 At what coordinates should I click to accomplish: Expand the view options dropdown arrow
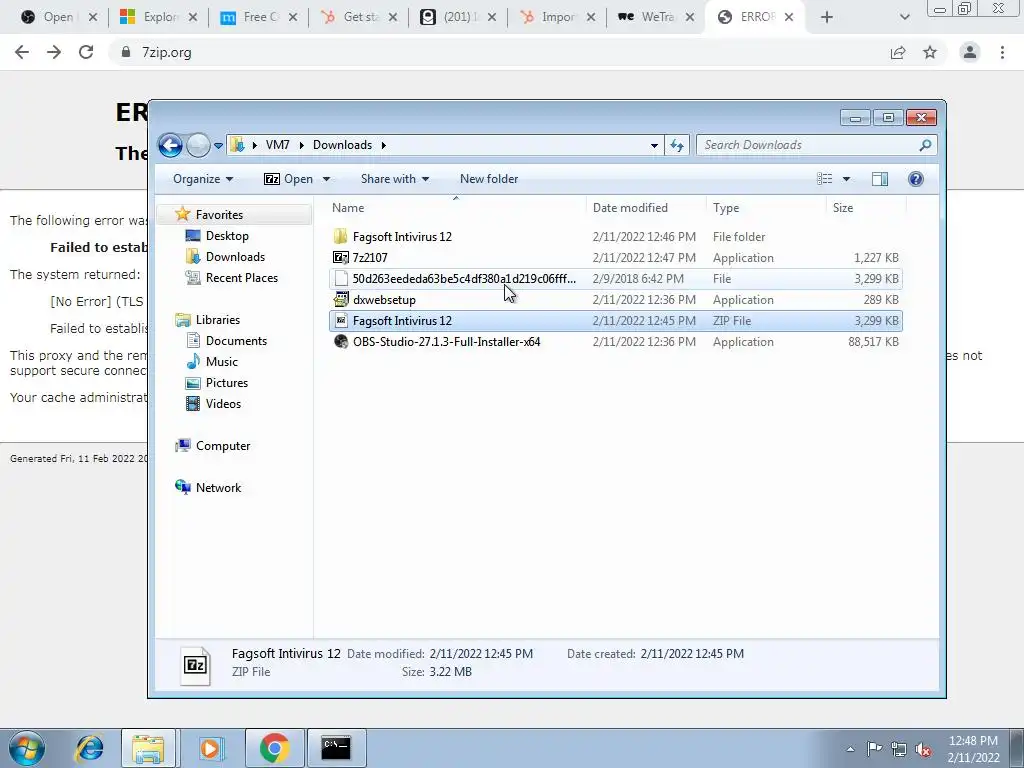click(x=846, y=179)
